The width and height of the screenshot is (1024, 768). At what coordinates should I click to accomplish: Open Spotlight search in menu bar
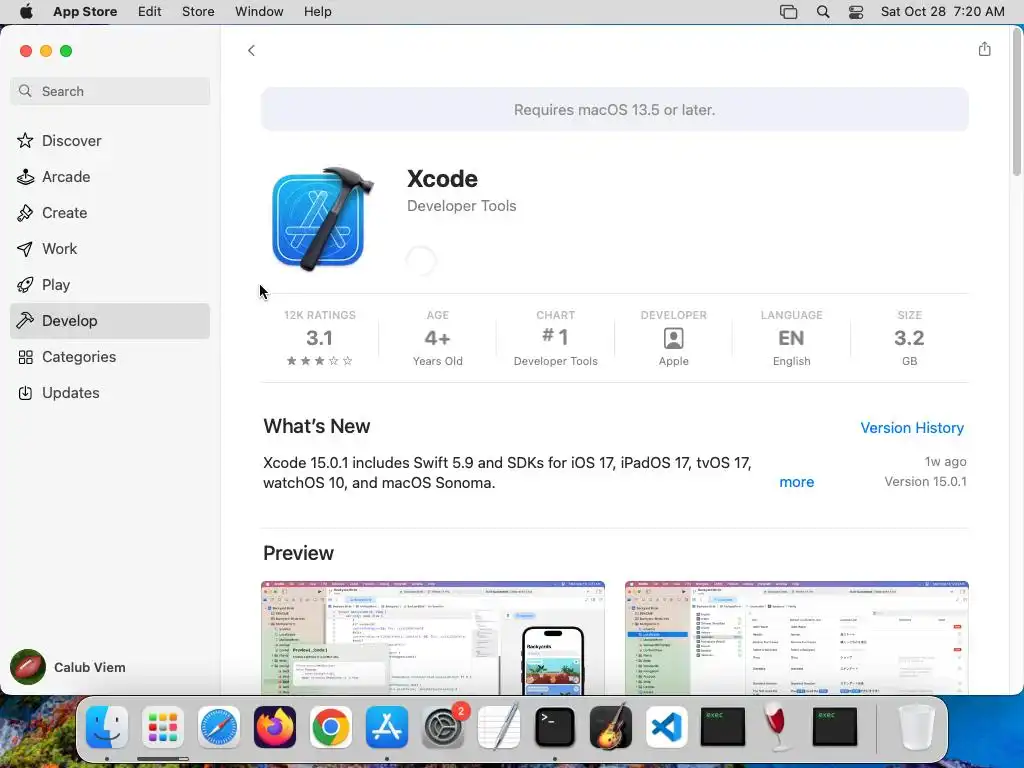823,12
